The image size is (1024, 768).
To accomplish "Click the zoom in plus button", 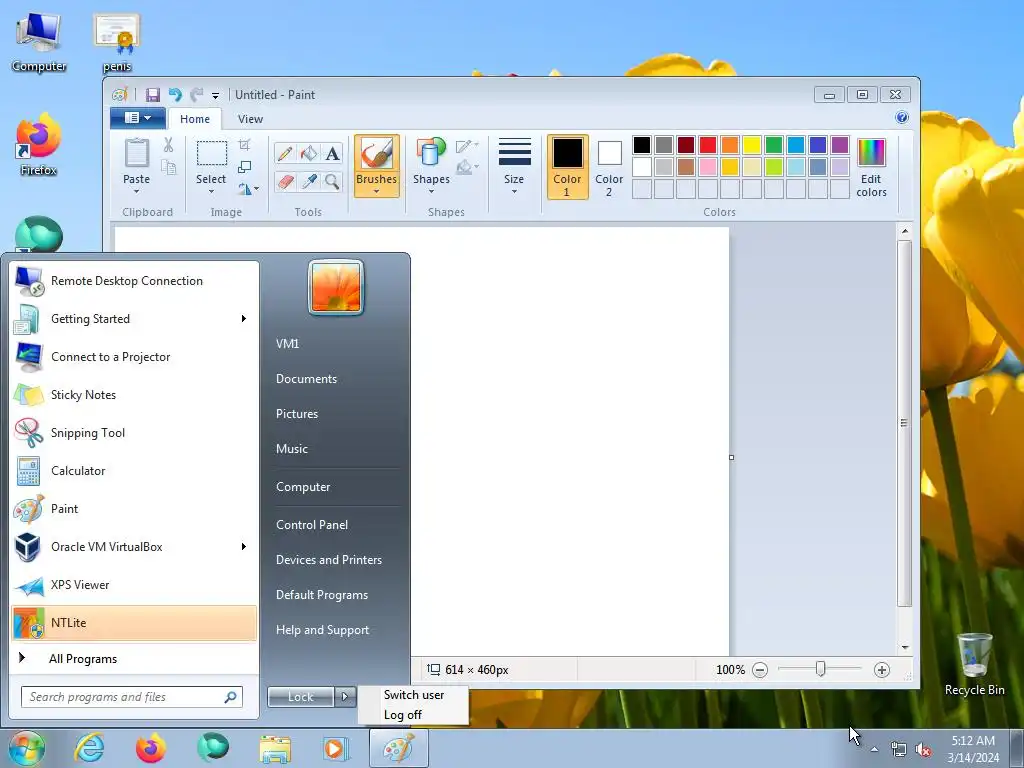I will [882, 670].
